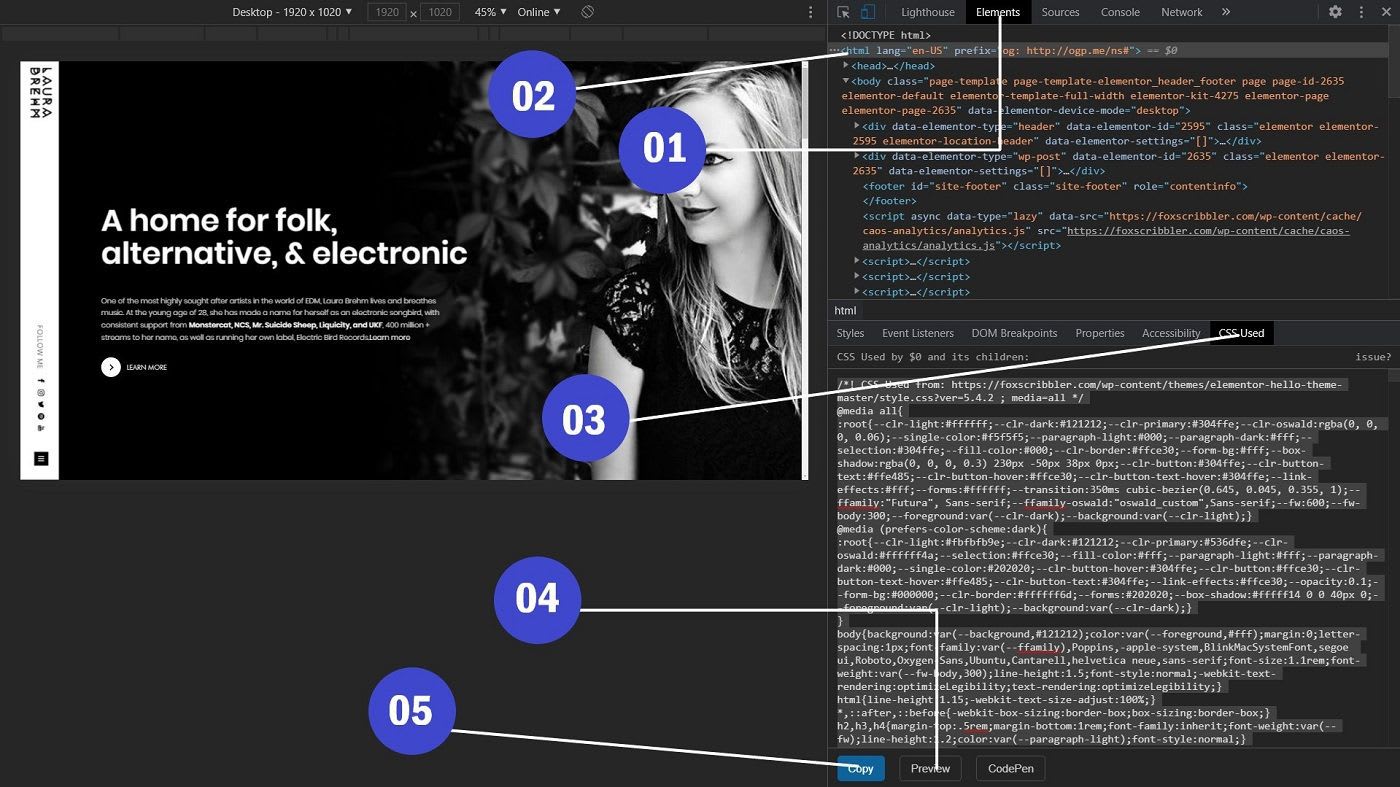Click the Preview button

pos(930,768)
